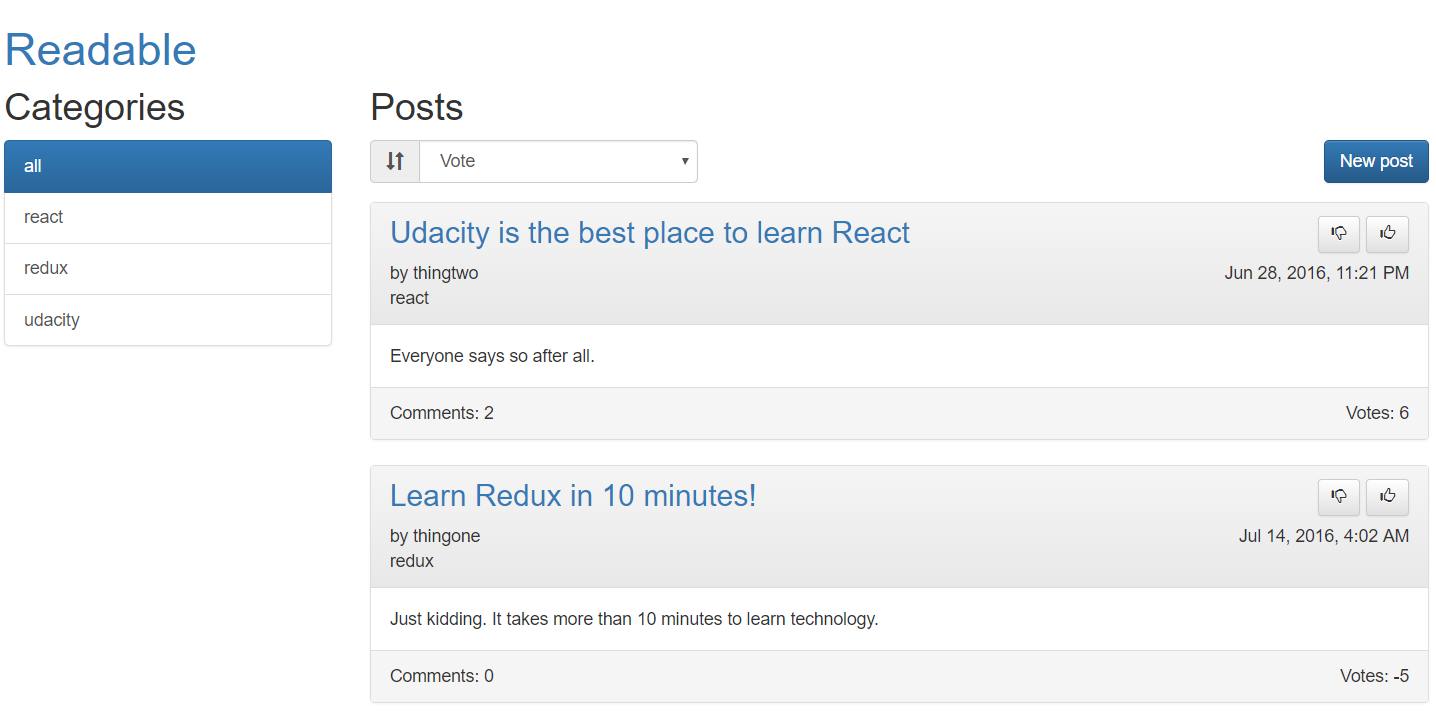Open 'Learn Redux in 10 minutes!' post

tap(573, 496)
